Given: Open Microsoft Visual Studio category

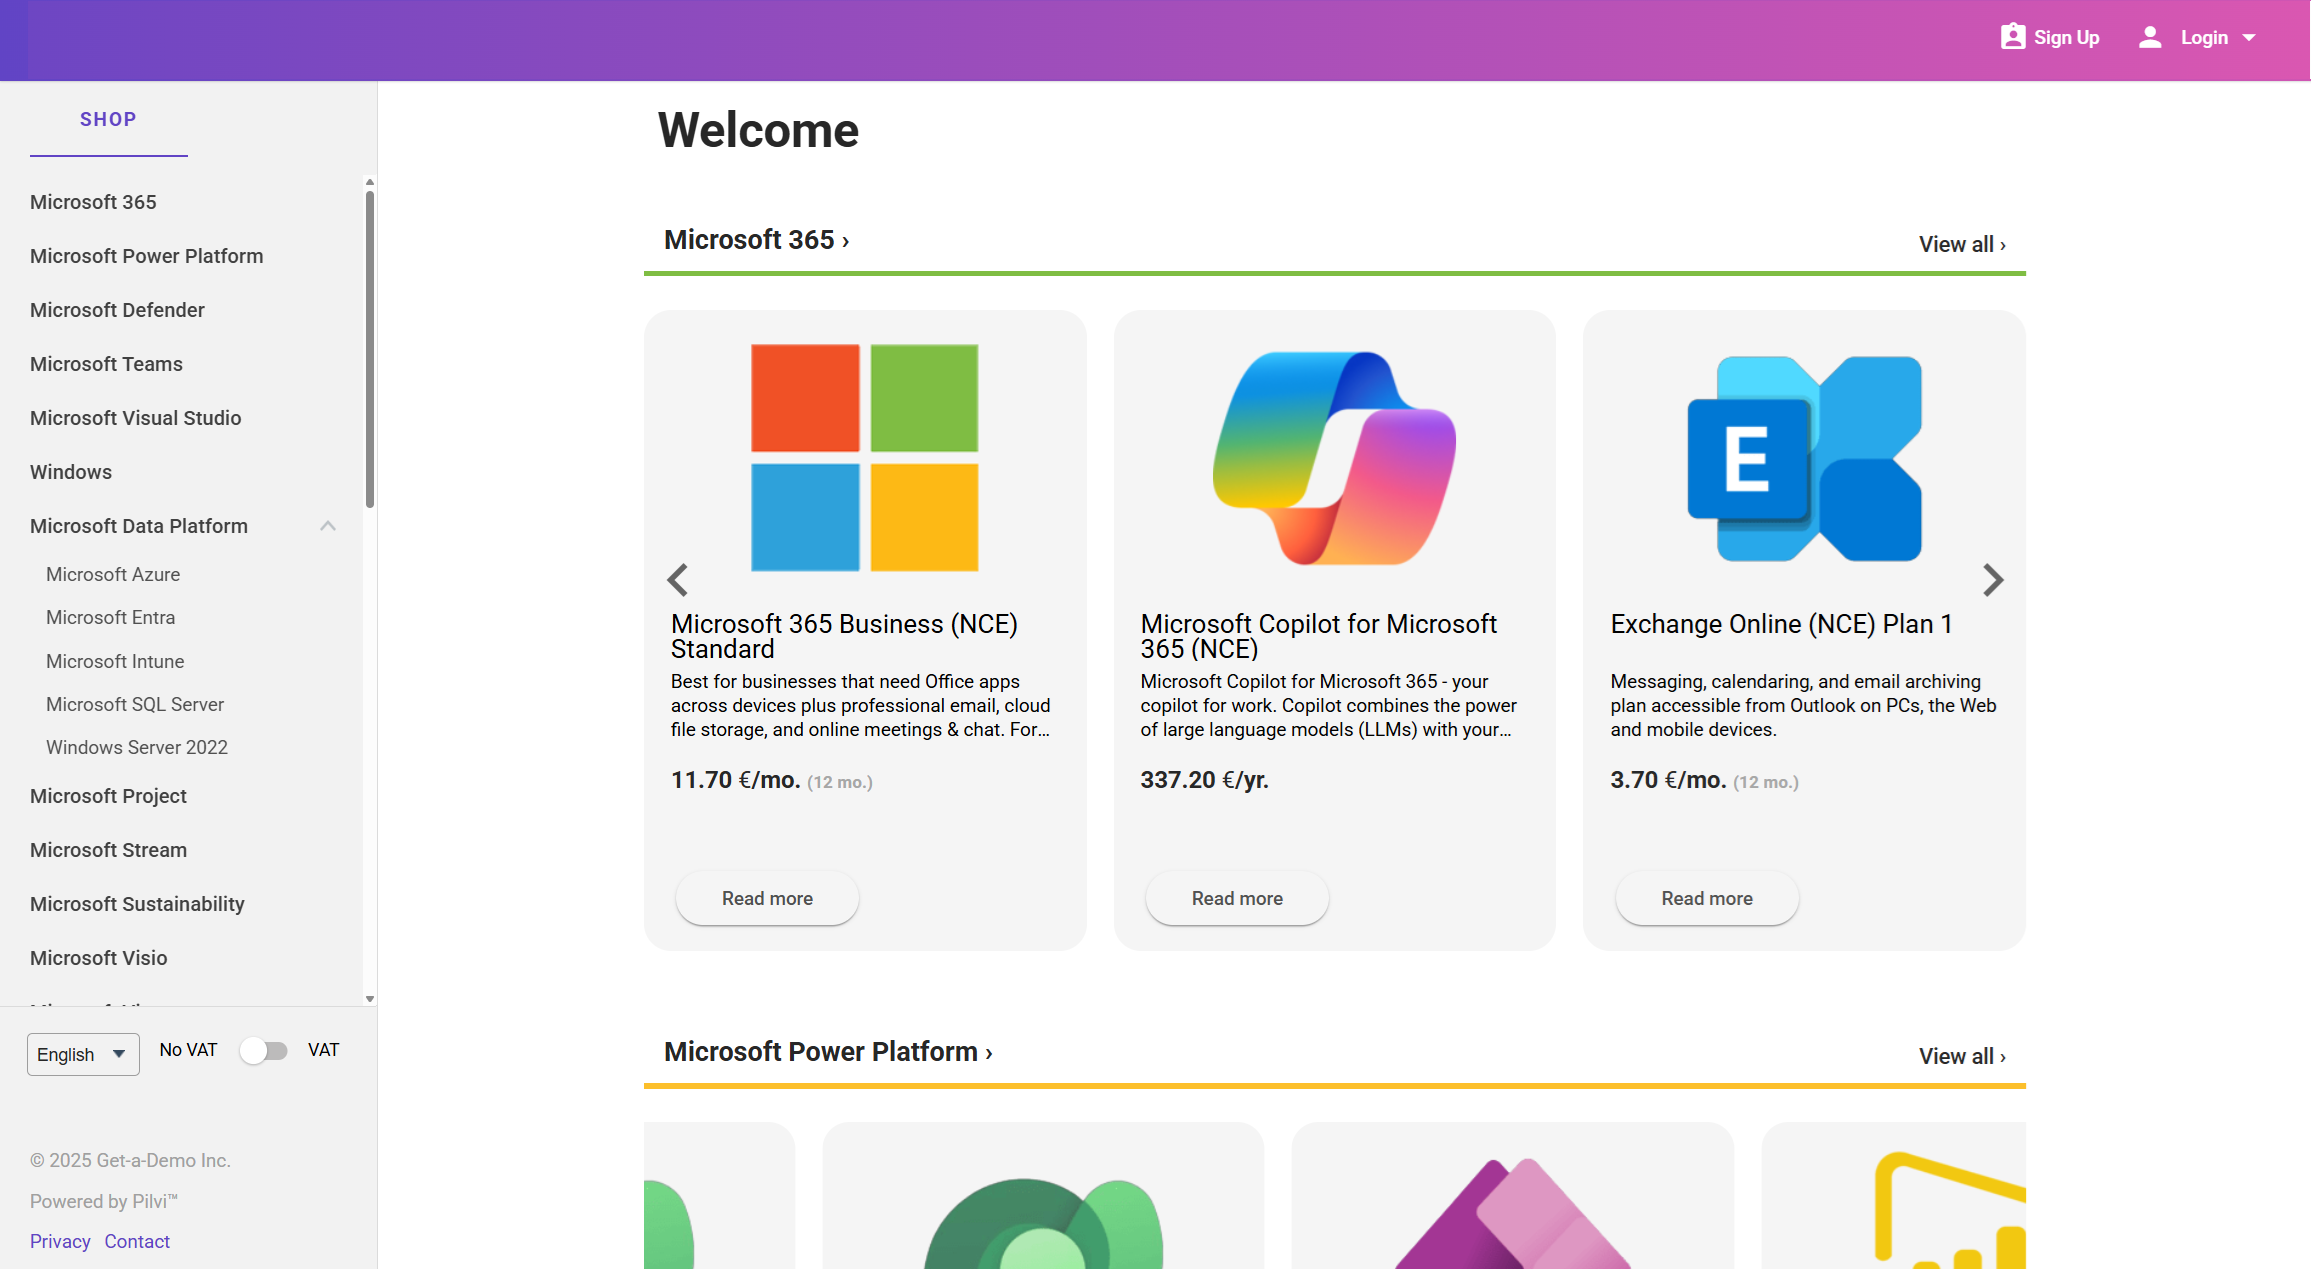Looking at the screenshot, I should point(135,418).
